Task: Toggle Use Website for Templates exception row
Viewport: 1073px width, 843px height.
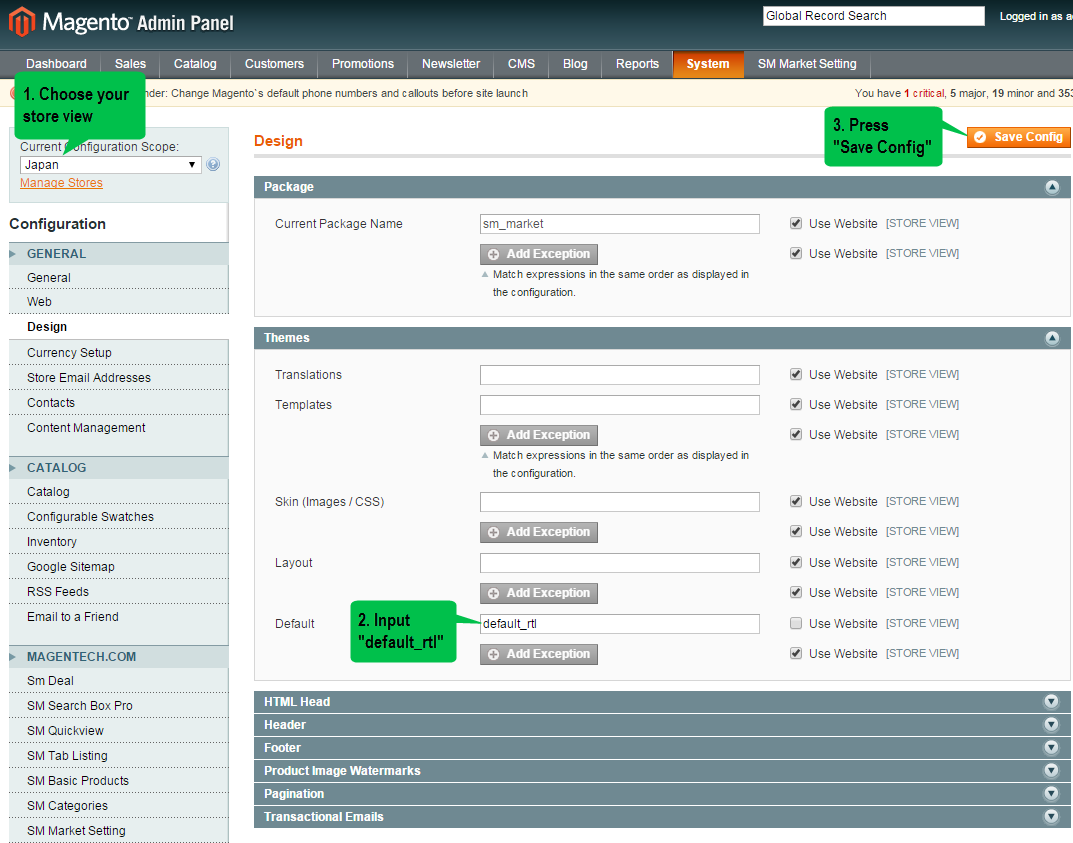Action: coord(796,435)
